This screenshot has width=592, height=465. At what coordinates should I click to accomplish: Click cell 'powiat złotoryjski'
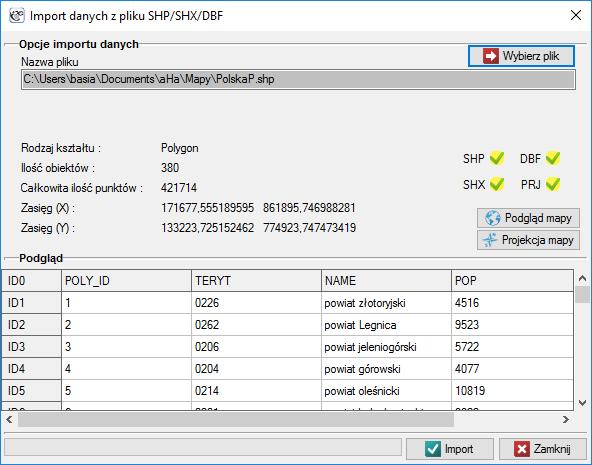coord(386,303)
